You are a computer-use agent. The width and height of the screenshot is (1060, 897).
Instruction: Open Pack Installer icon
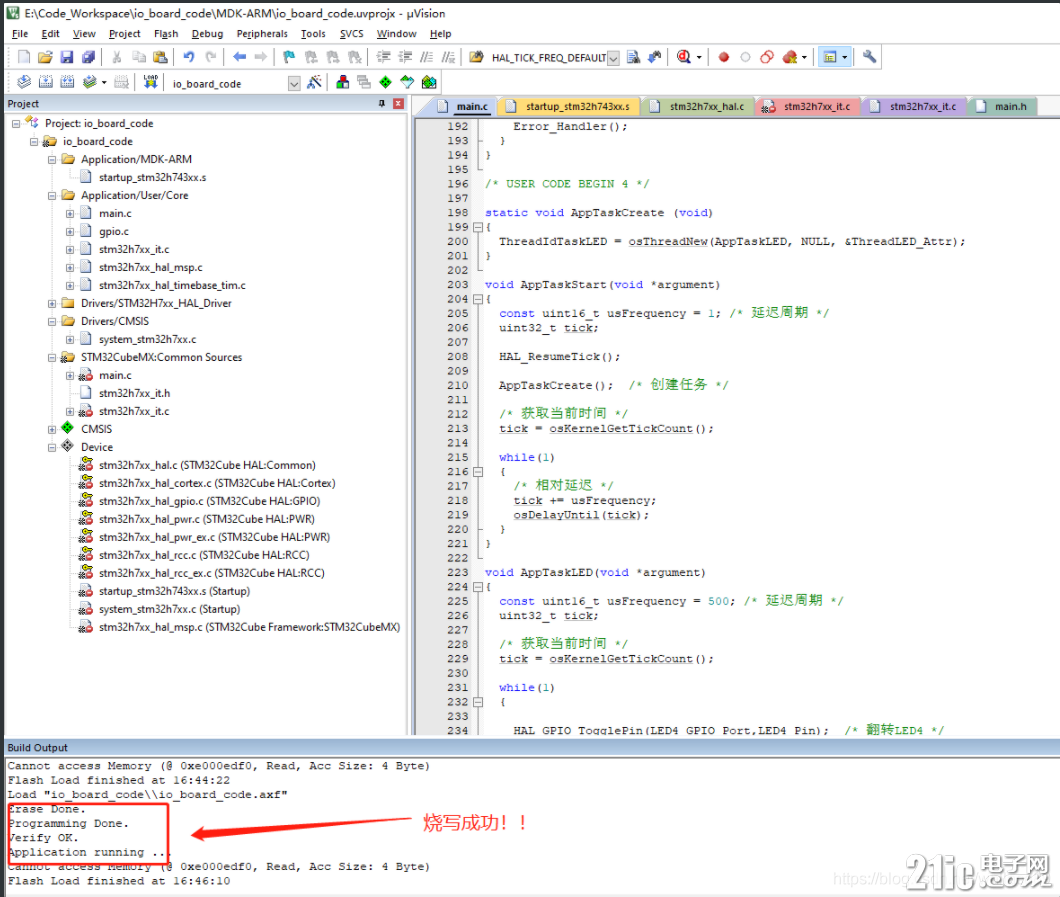tap(429, 82)
